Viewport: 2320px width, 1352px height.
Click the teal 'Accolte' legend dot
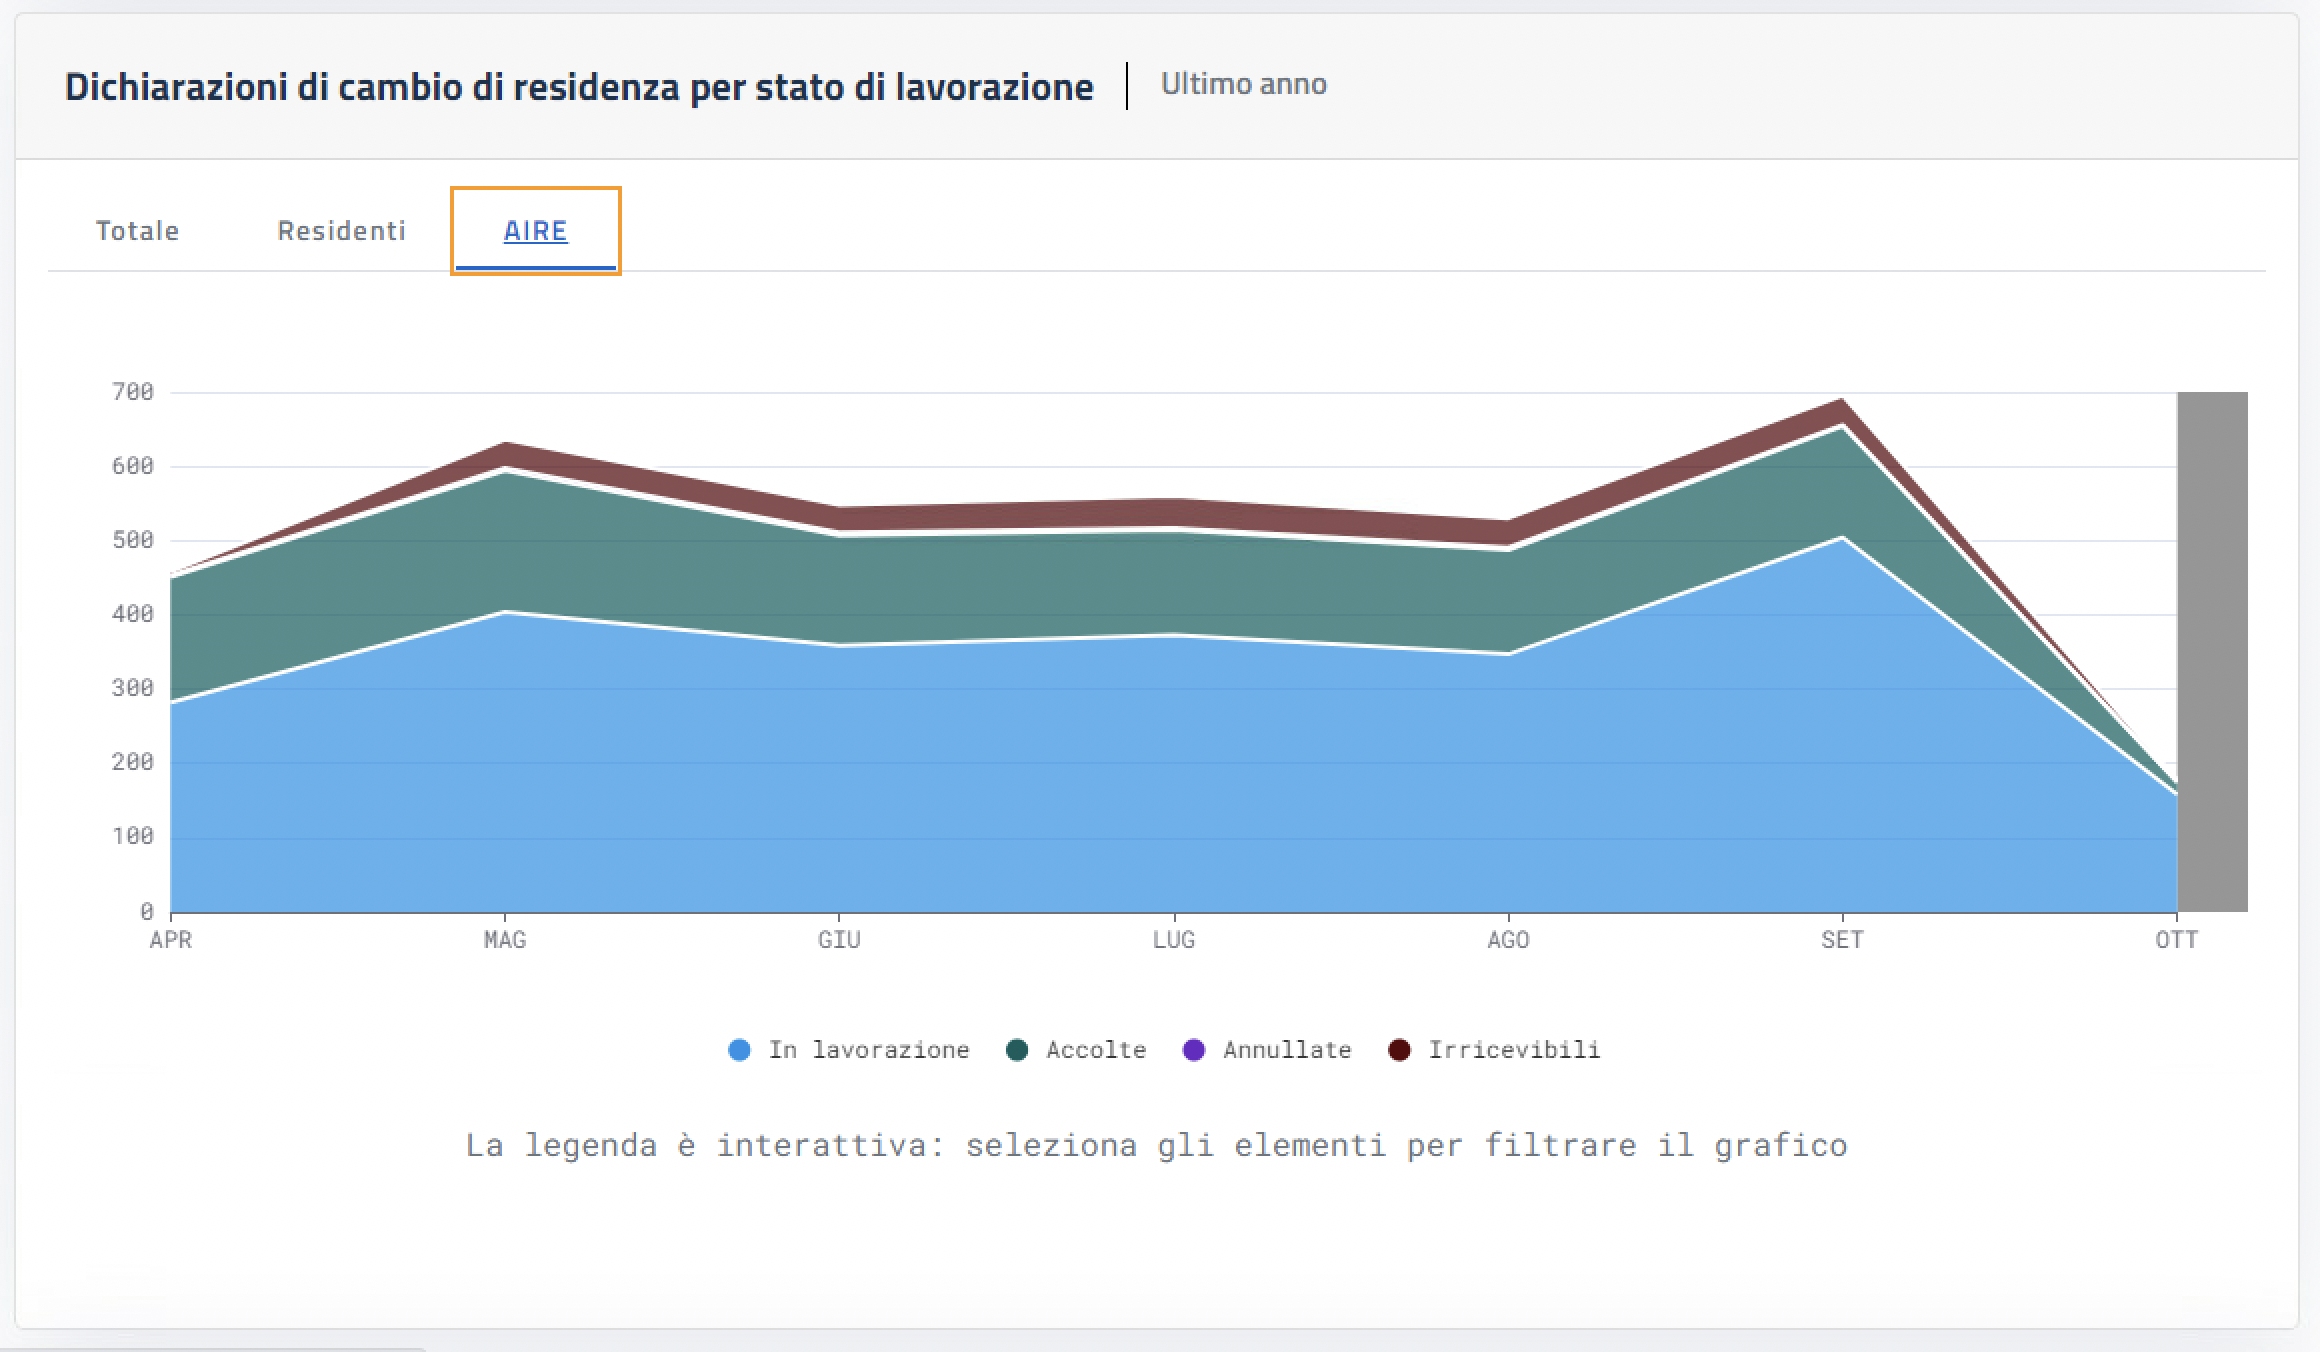tap(1015, 1050)
